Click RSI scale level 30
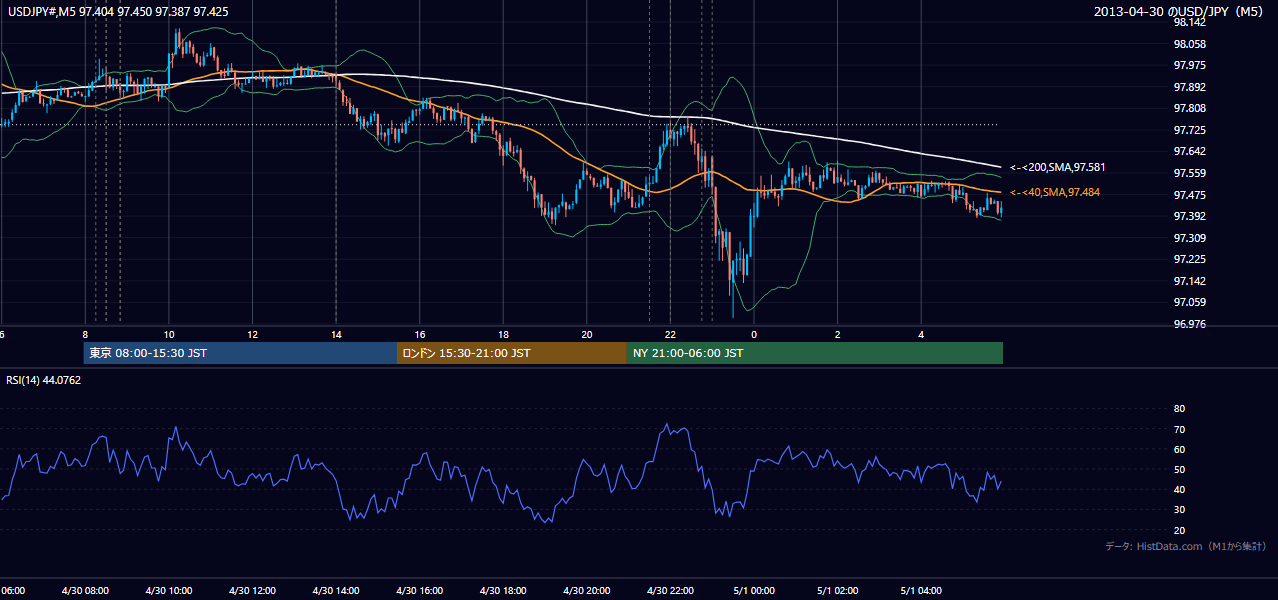This screenshot has width=1278, height=600. [1179, 510]
